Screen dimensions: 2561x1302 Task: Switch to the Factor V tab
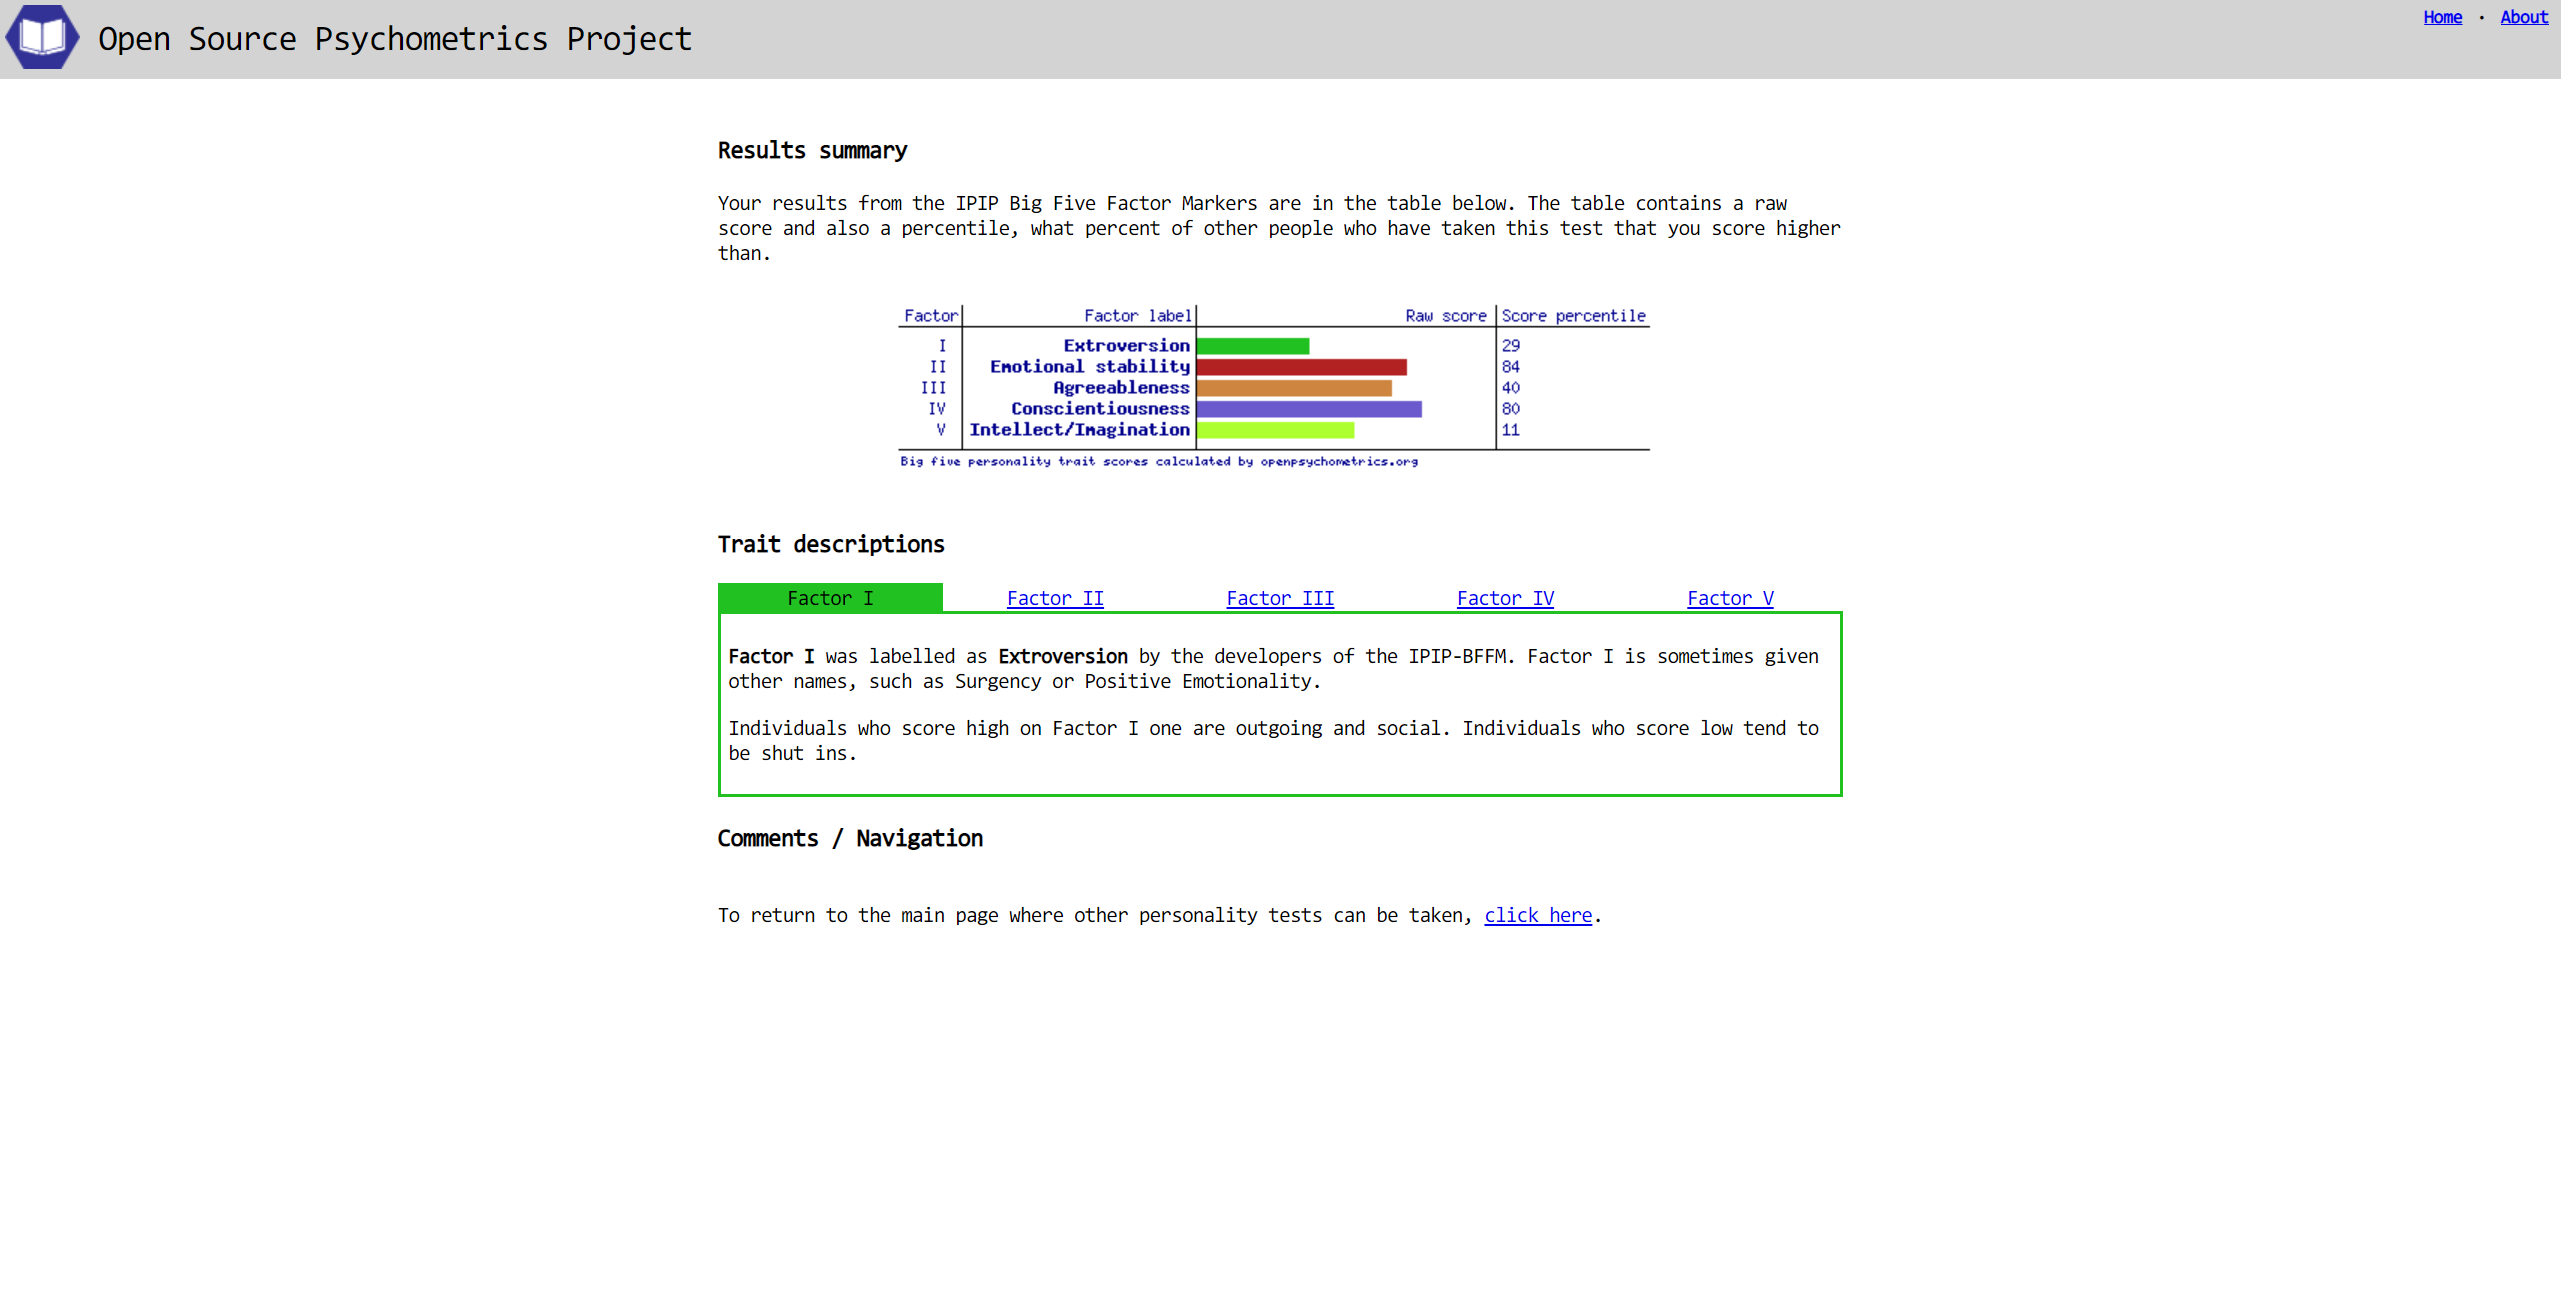tap(1729, 598)
